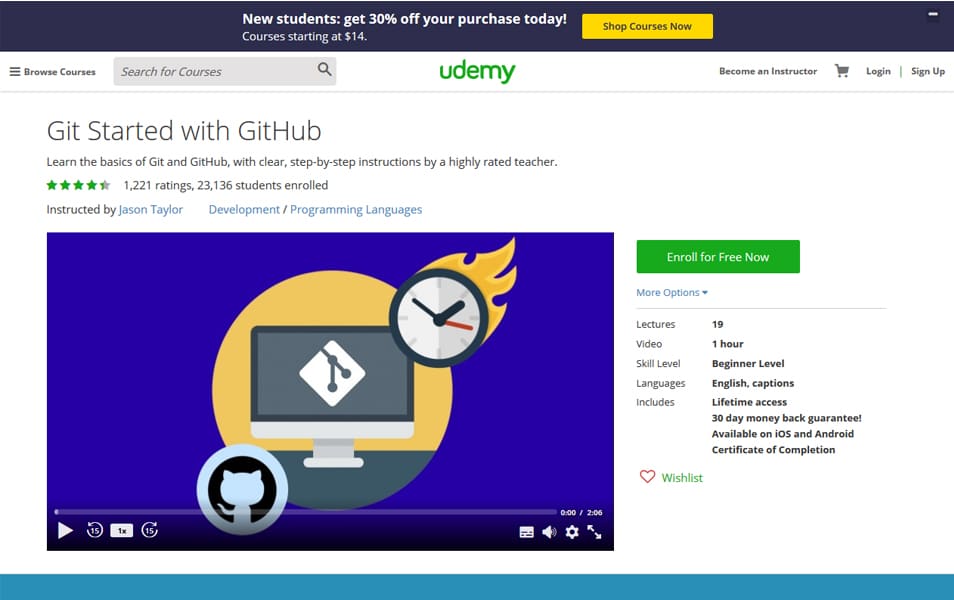Enable closed captions on the video
The image size is (954, 600).
click(x=527, y=532)
